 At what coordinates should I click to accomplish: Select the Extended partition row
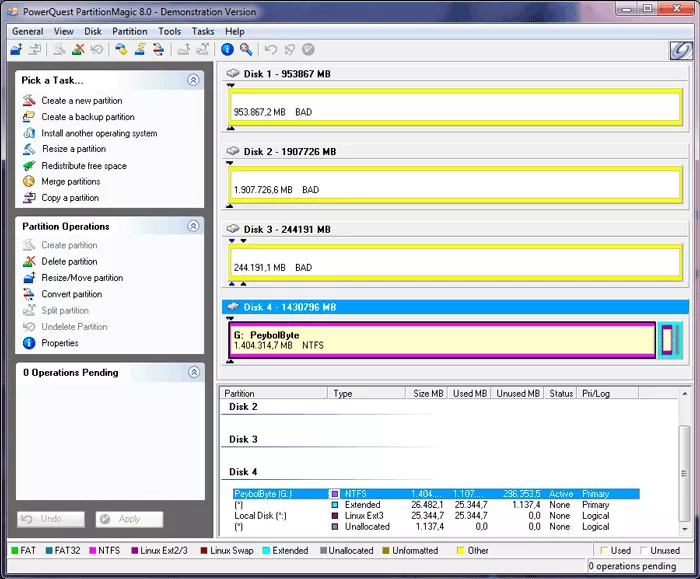[436, 505]
